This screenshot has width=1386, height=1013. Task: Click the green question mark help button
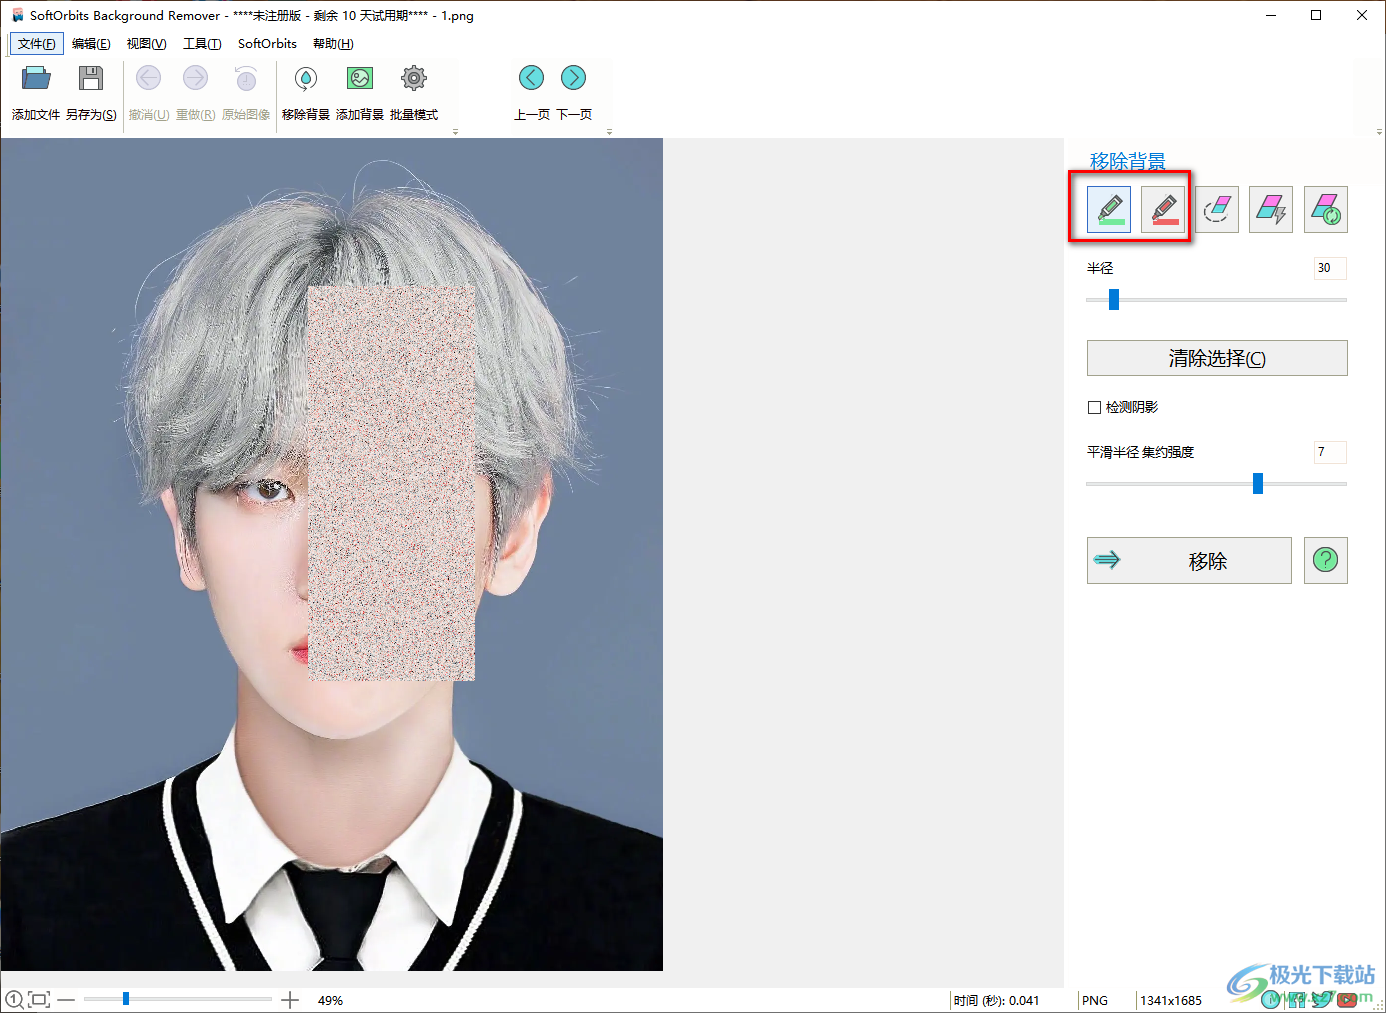coord(1326,560)
